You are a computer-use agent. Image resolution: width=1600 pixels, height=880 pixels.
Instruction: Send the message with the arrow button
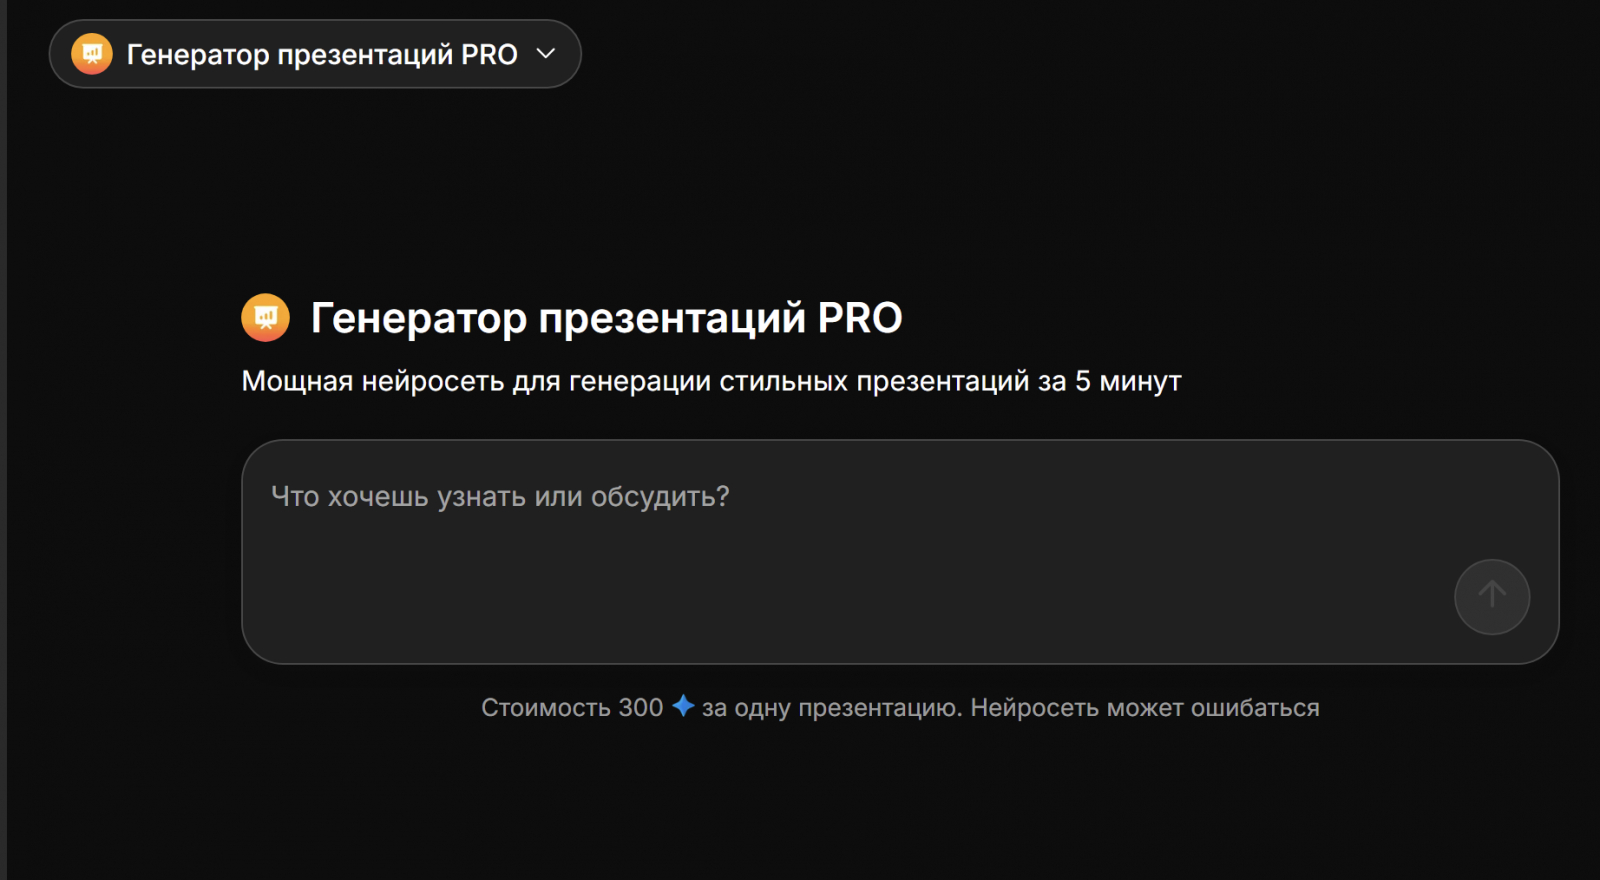coord(1492,597)
